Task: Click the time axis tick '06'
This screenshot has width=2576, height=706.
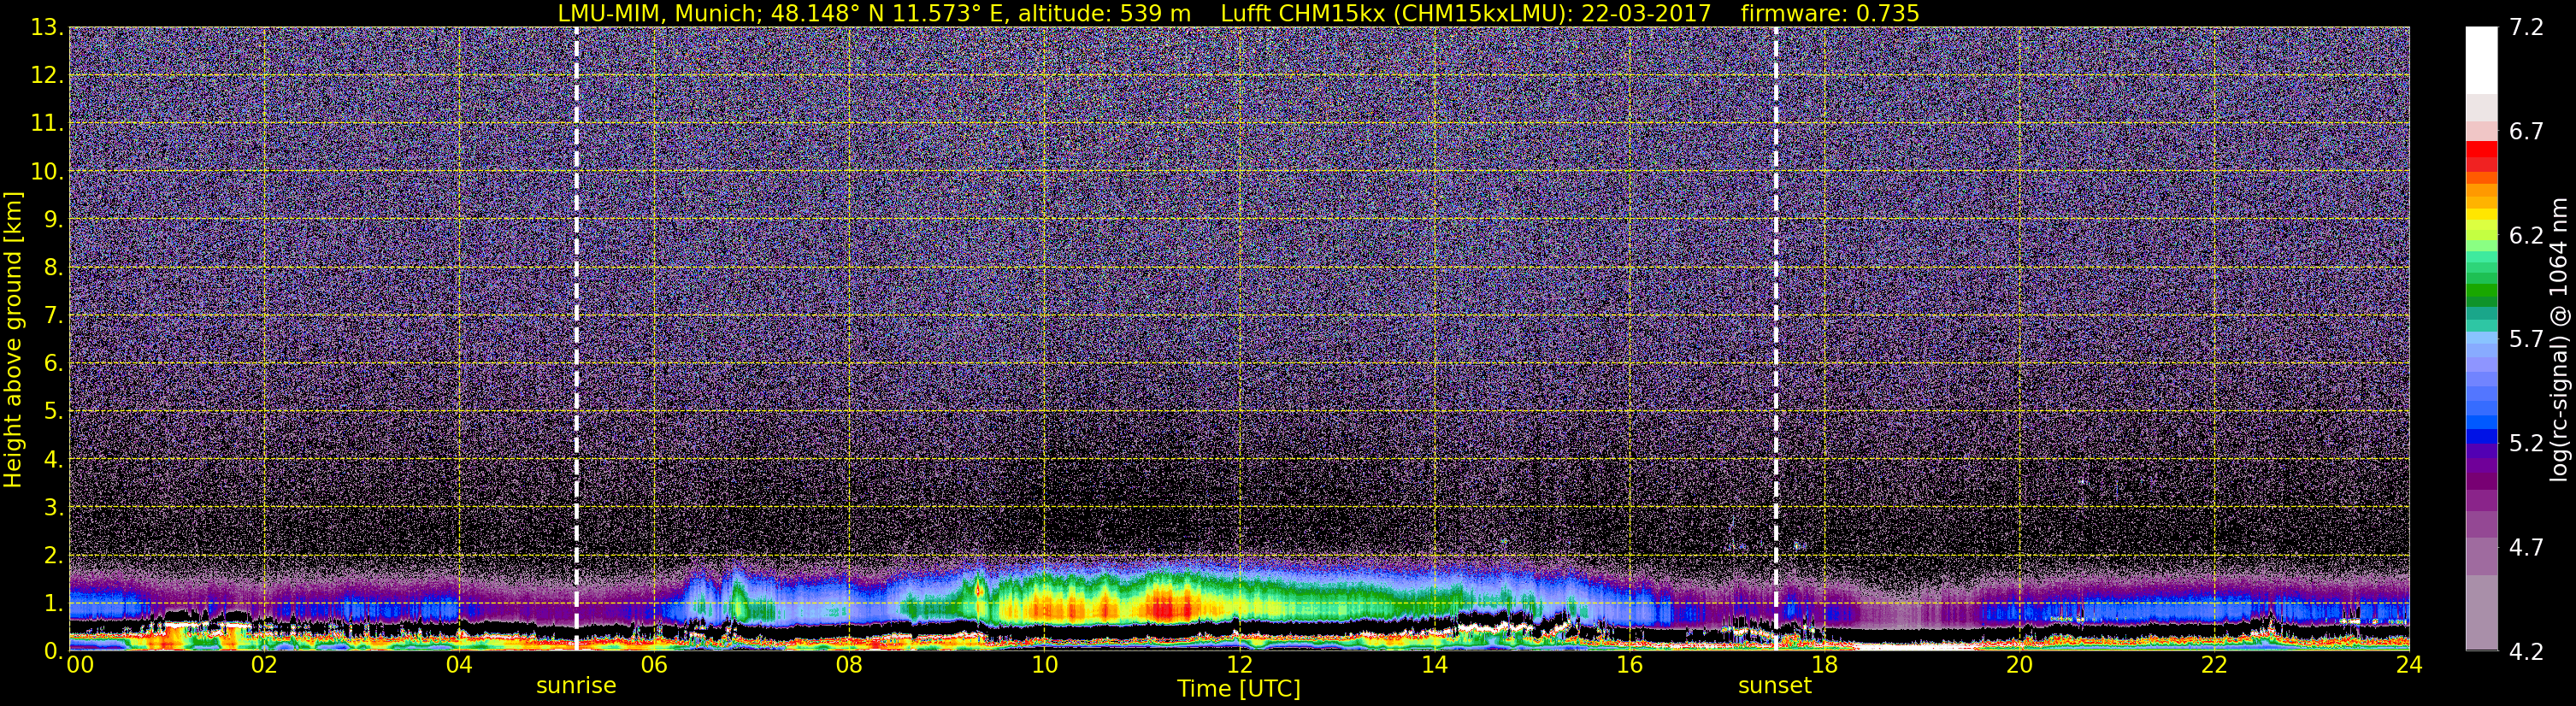Action: click(x=654, y=666)
